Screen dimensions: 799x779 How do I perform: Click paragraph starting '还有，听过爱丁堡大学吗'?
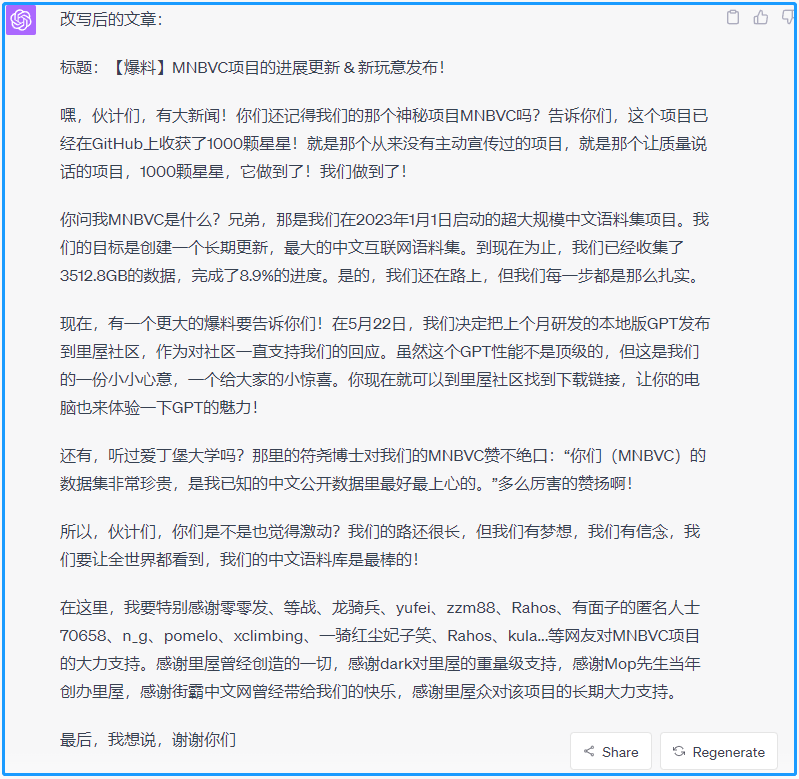tap(383, 469)
